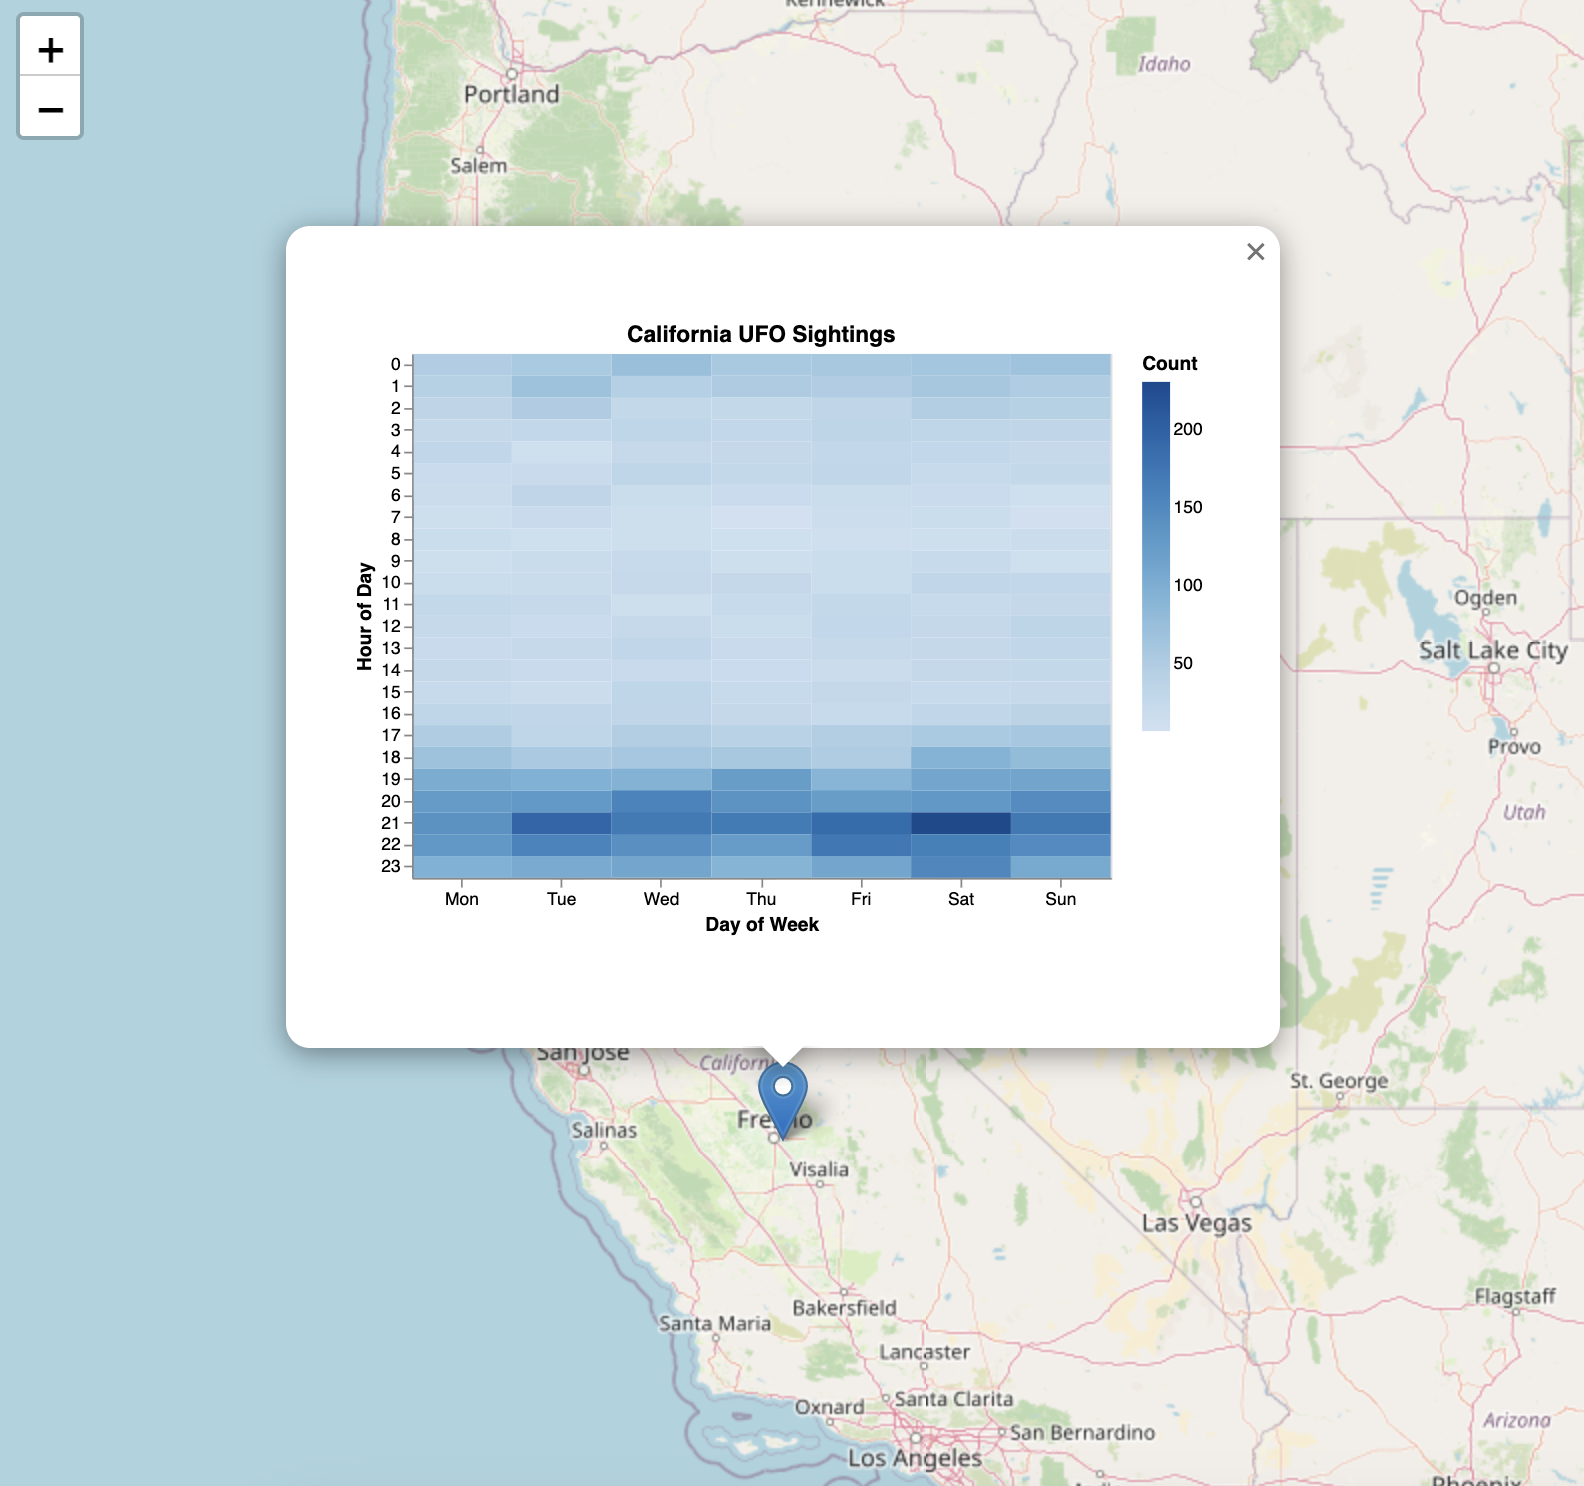Click the Tuesday 21:00 heatmap cell
This screenshot has width=1584, height=1486.
(x=561, y=823)
